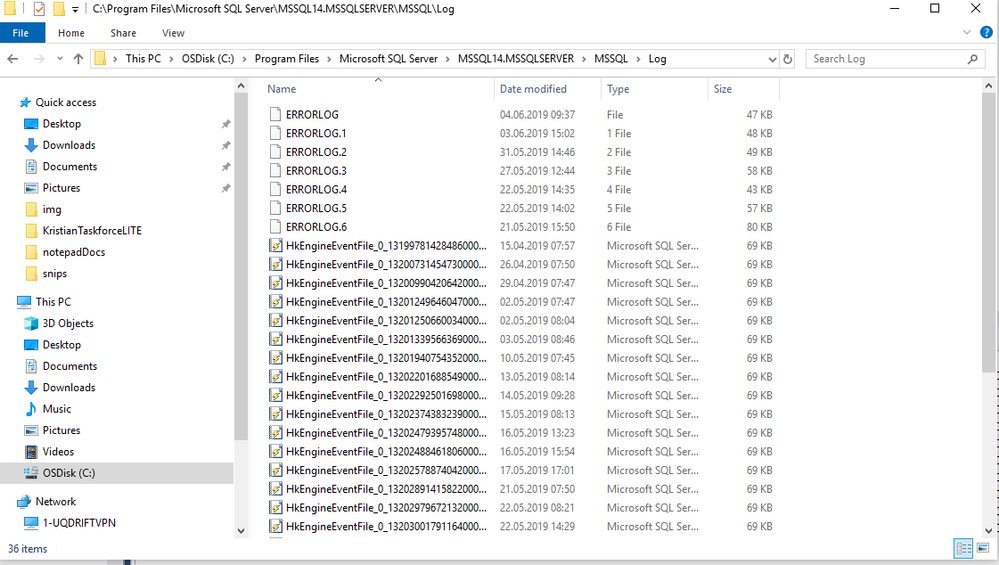Refresh the Log folder view
Screen dimensions: 999x565
pyautogui.click(x=787, y=59)
